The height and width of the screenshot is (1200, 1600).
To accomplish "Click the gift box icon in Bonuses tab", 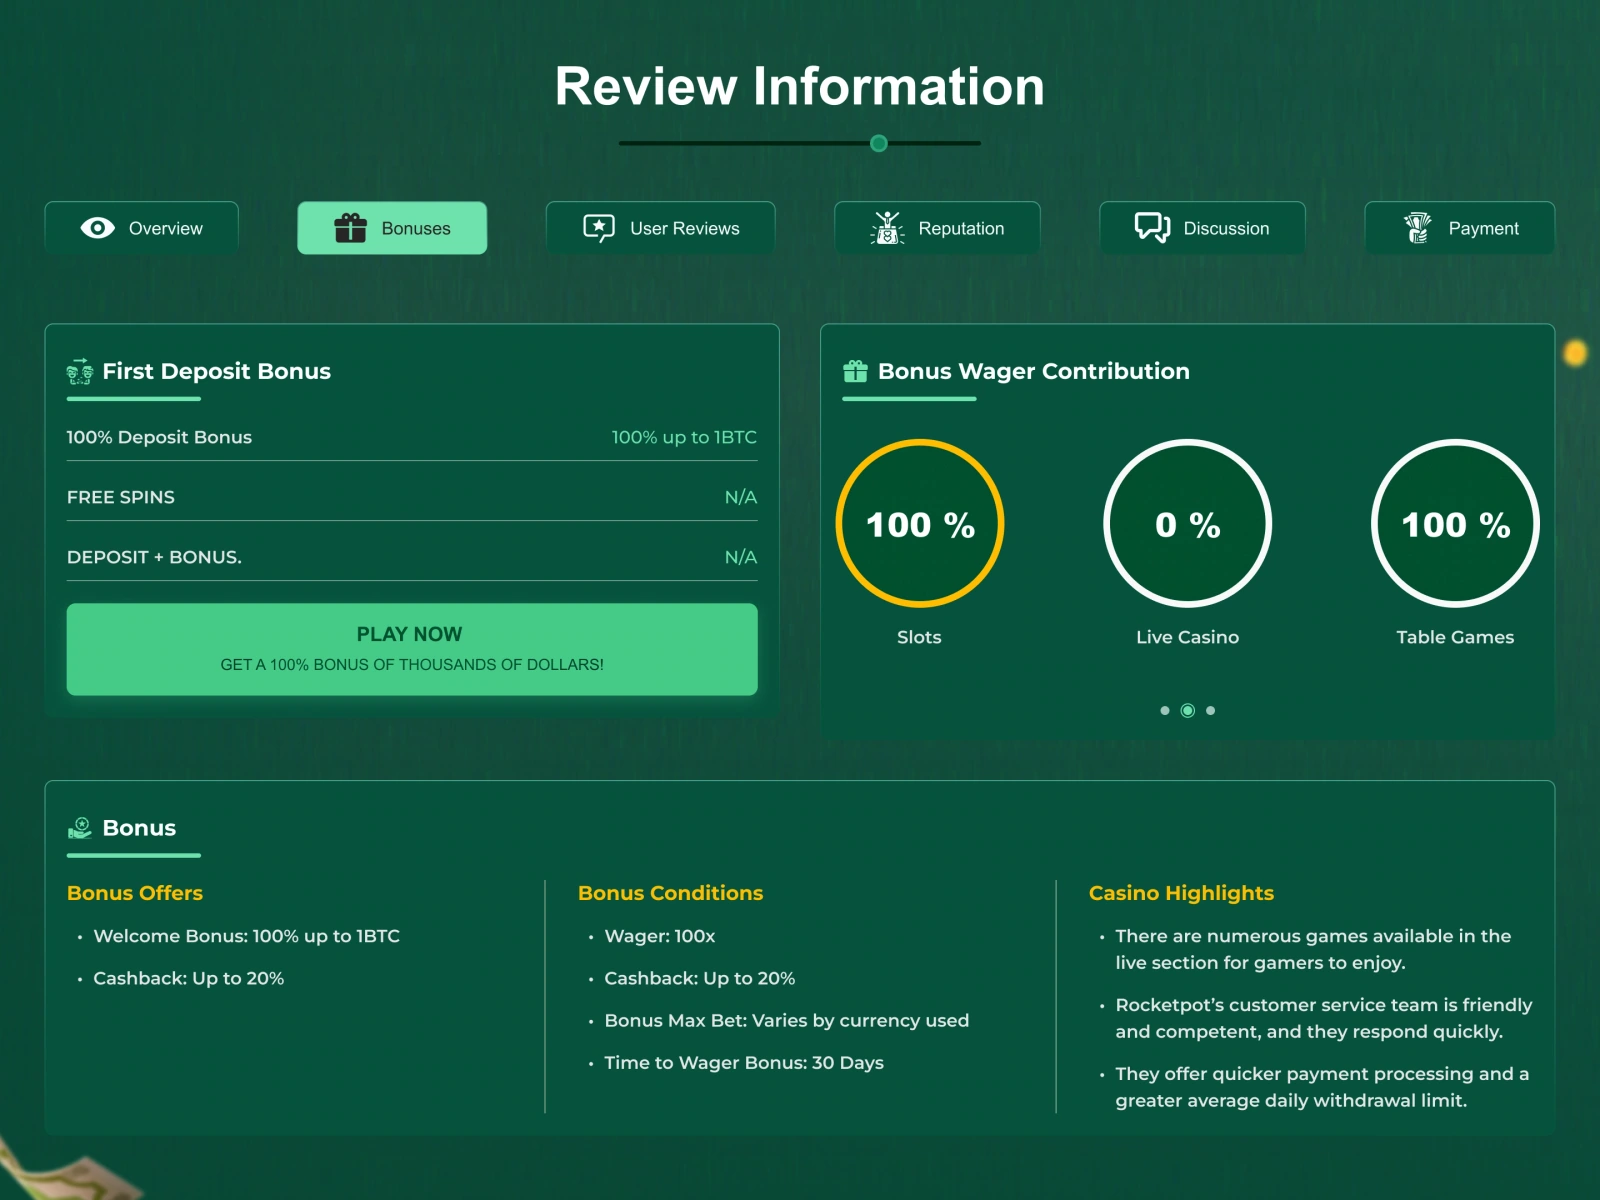I will 350,228.
